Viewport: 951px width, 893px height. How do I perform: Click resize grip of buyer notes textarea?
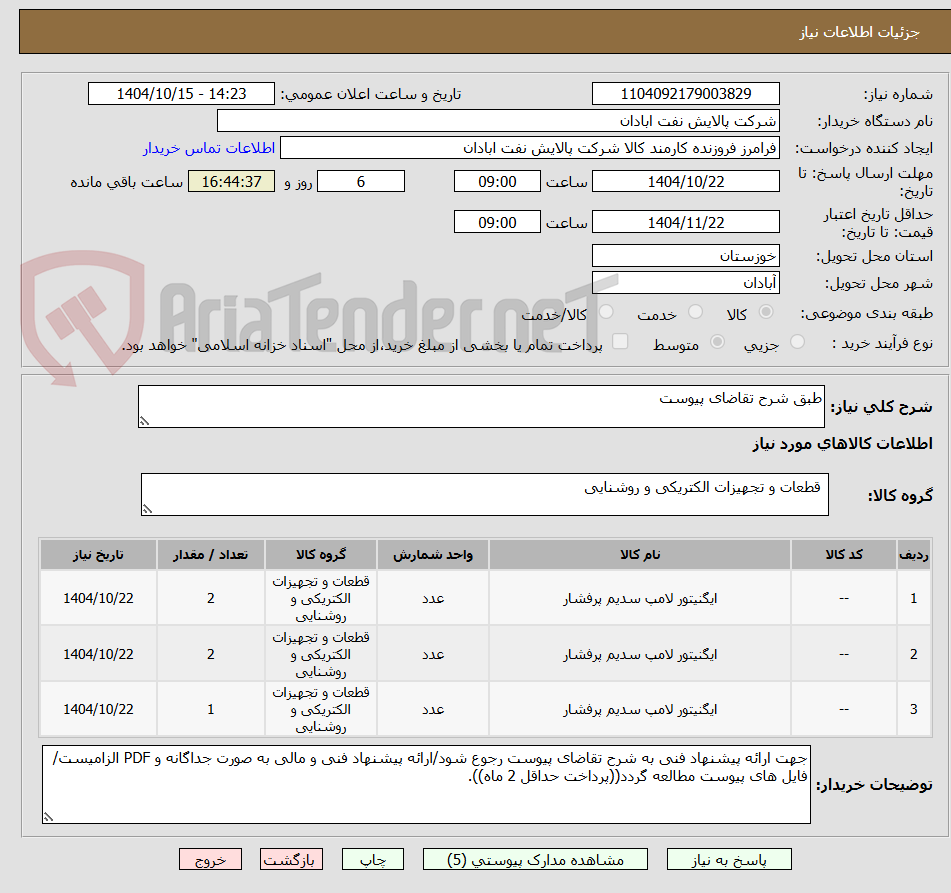49,817
